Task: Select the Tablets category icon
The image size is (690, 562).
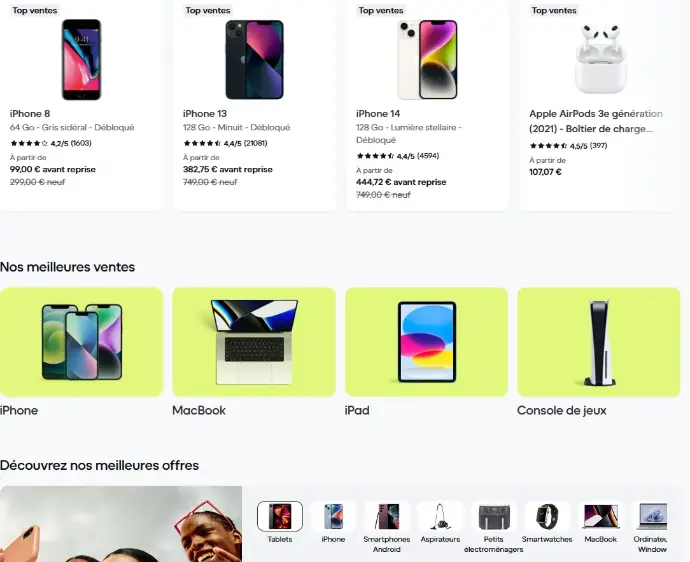Action: [x=280, y=516]
